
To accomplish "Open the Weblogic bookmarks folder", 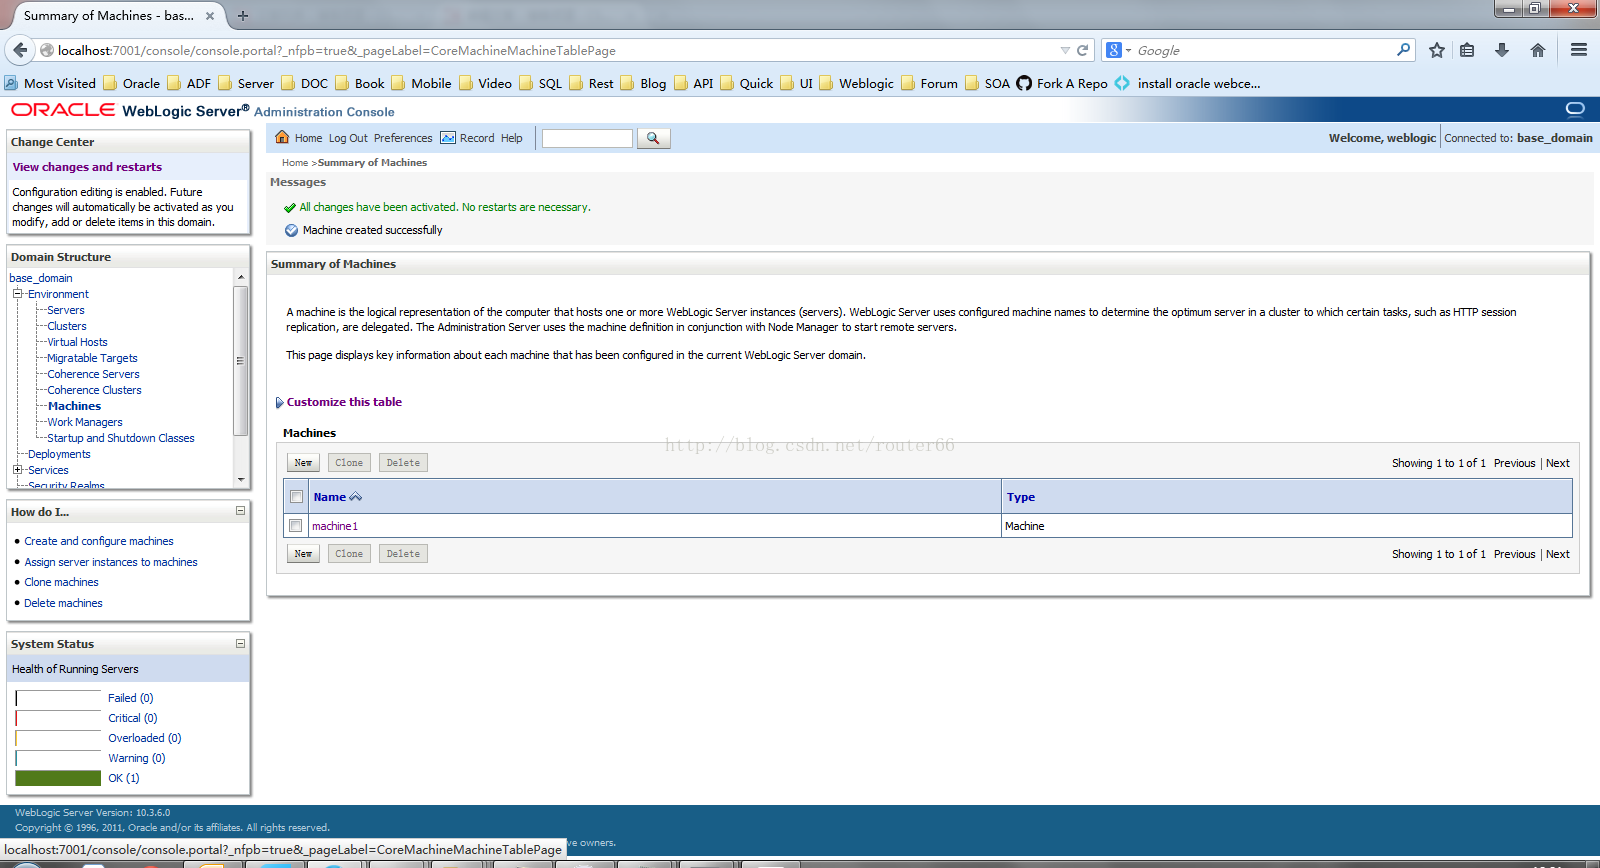I will click(x=857, y=83).
